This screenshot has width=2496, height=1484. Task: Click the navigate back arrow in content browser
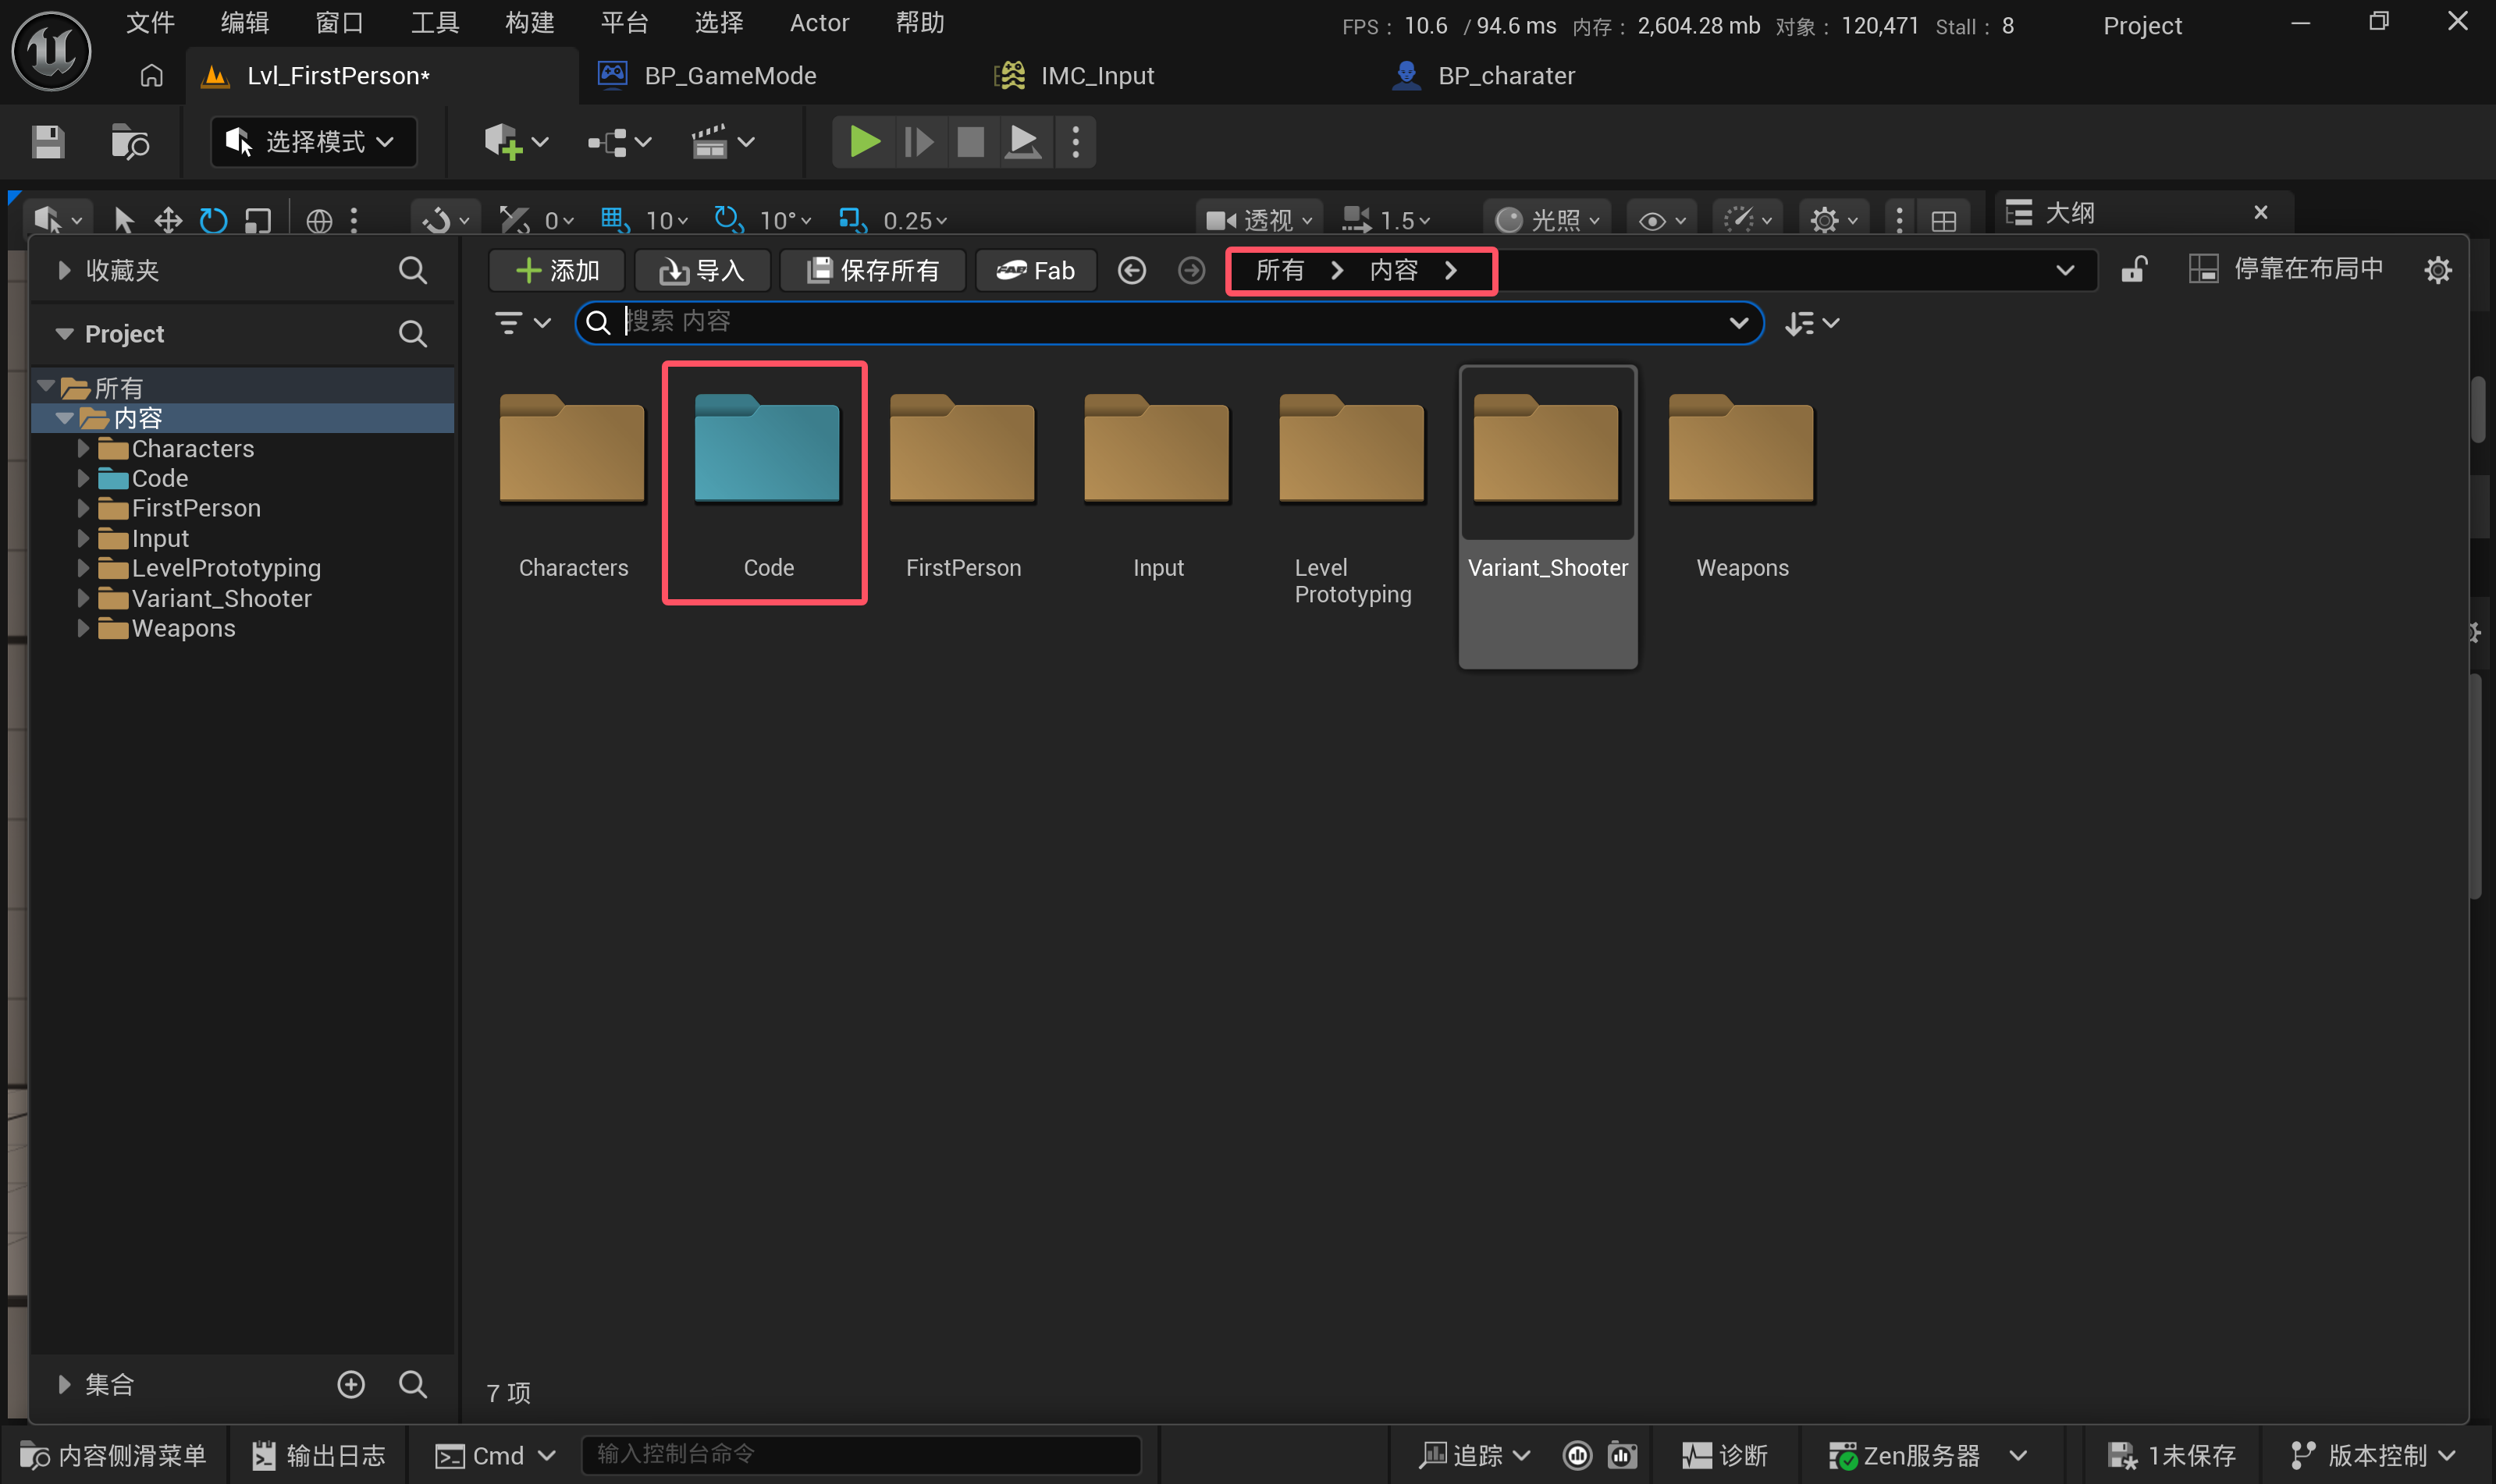pyautogui.click(x=1131, y=270)
